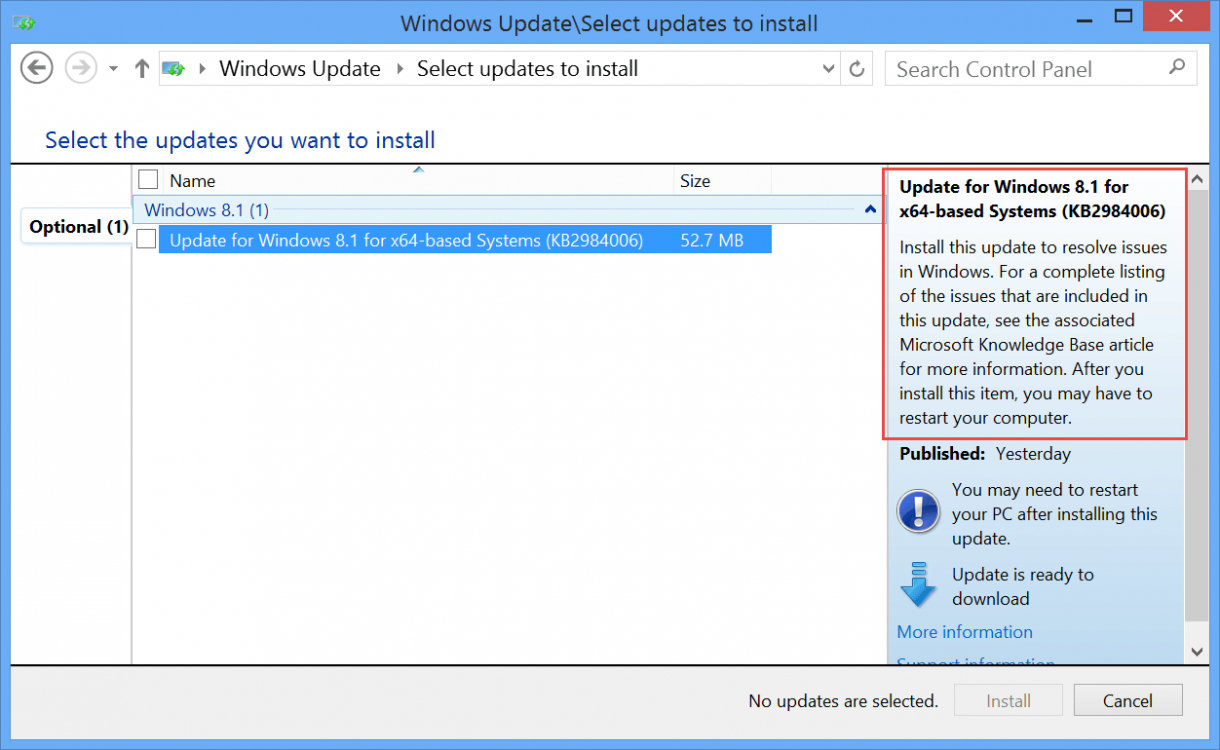This screenshot has height=750, width=1220.
Task: Click the restart warning exclamation icon
Action: (x=918, y=511)
